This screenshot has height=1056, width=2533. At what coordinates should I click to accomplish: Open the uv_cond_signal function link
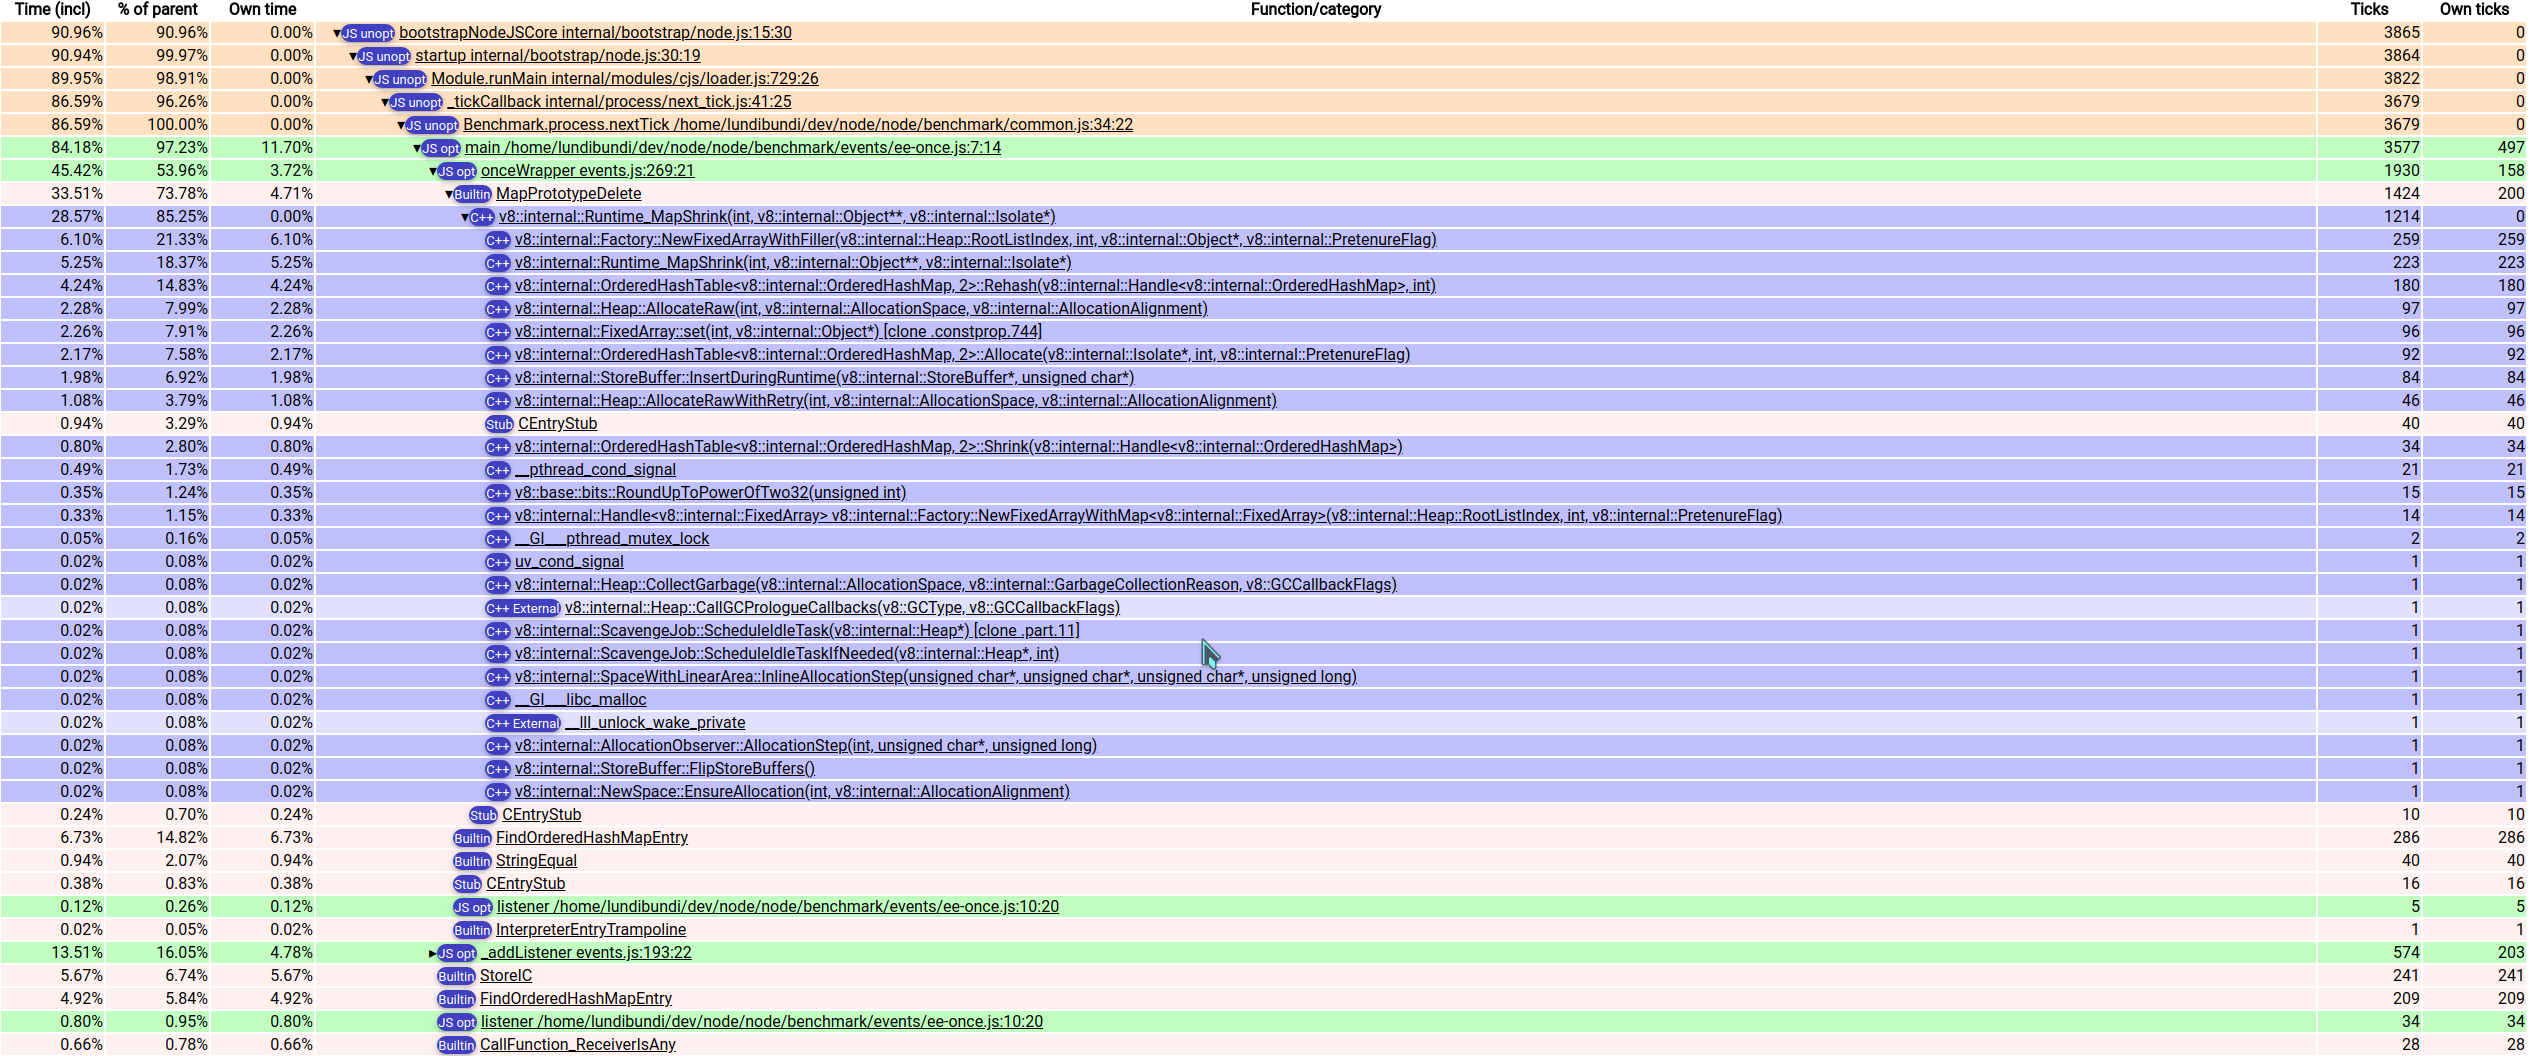[x=569, y=562]
